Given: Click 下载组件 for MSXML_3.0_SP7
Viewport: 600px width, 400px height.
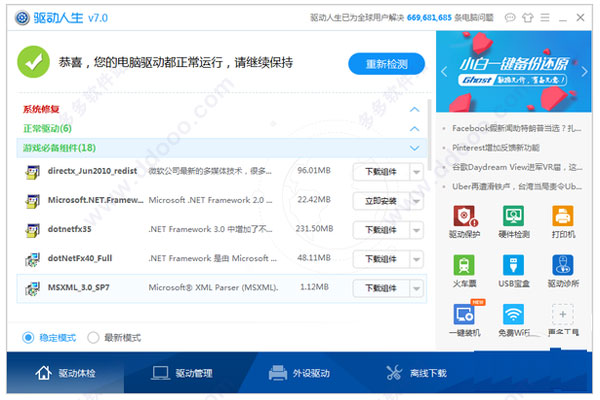Looking at the screenshot, I should pyautogui.click(x=381, y=288).
